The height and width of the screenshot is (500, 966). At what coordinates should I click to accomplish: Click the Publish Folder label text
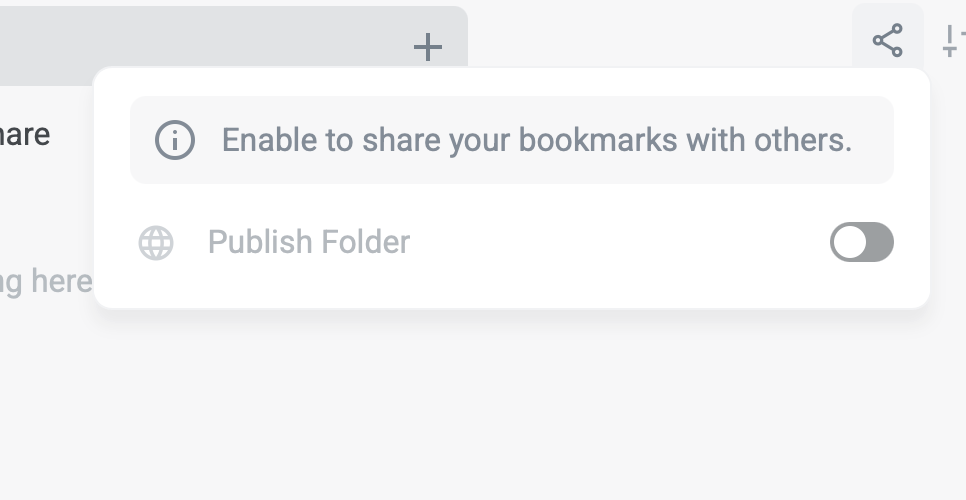[308, 242]
